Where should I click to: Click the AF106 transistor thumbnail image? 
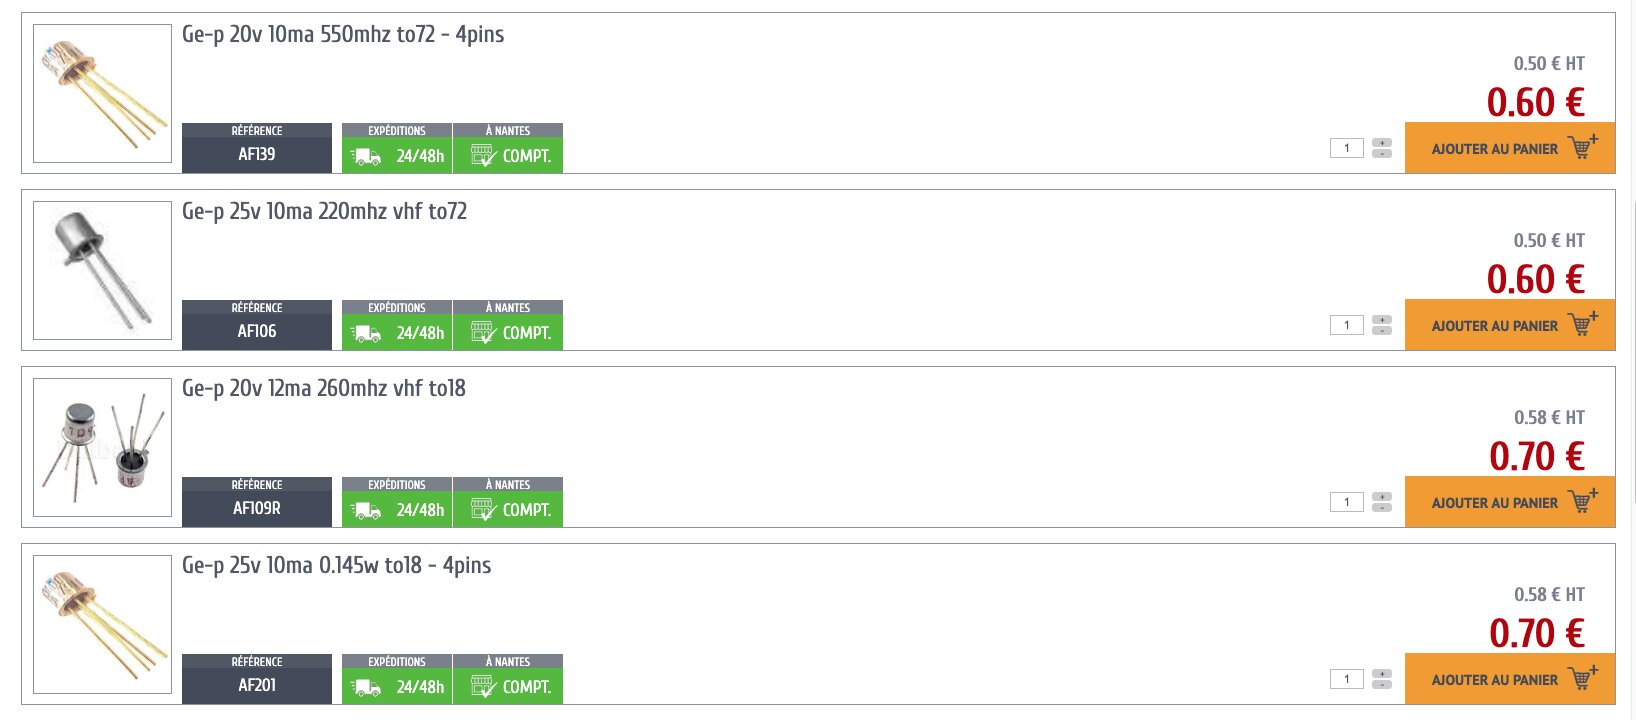(x=102, y=270)
